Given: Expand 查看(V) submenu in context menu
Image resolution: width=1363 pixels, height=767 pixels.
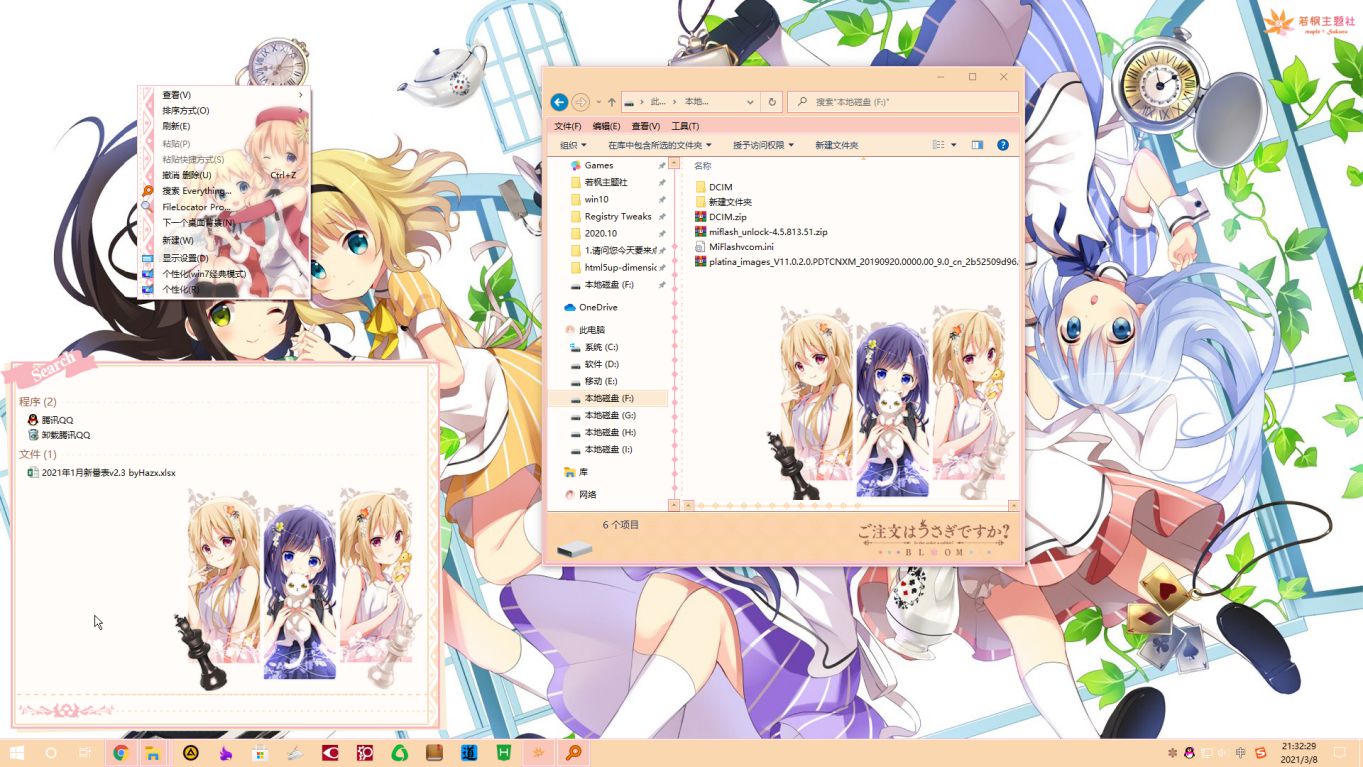Looking at the screenshot, I should pyautogui.click(x=225, y=95).
